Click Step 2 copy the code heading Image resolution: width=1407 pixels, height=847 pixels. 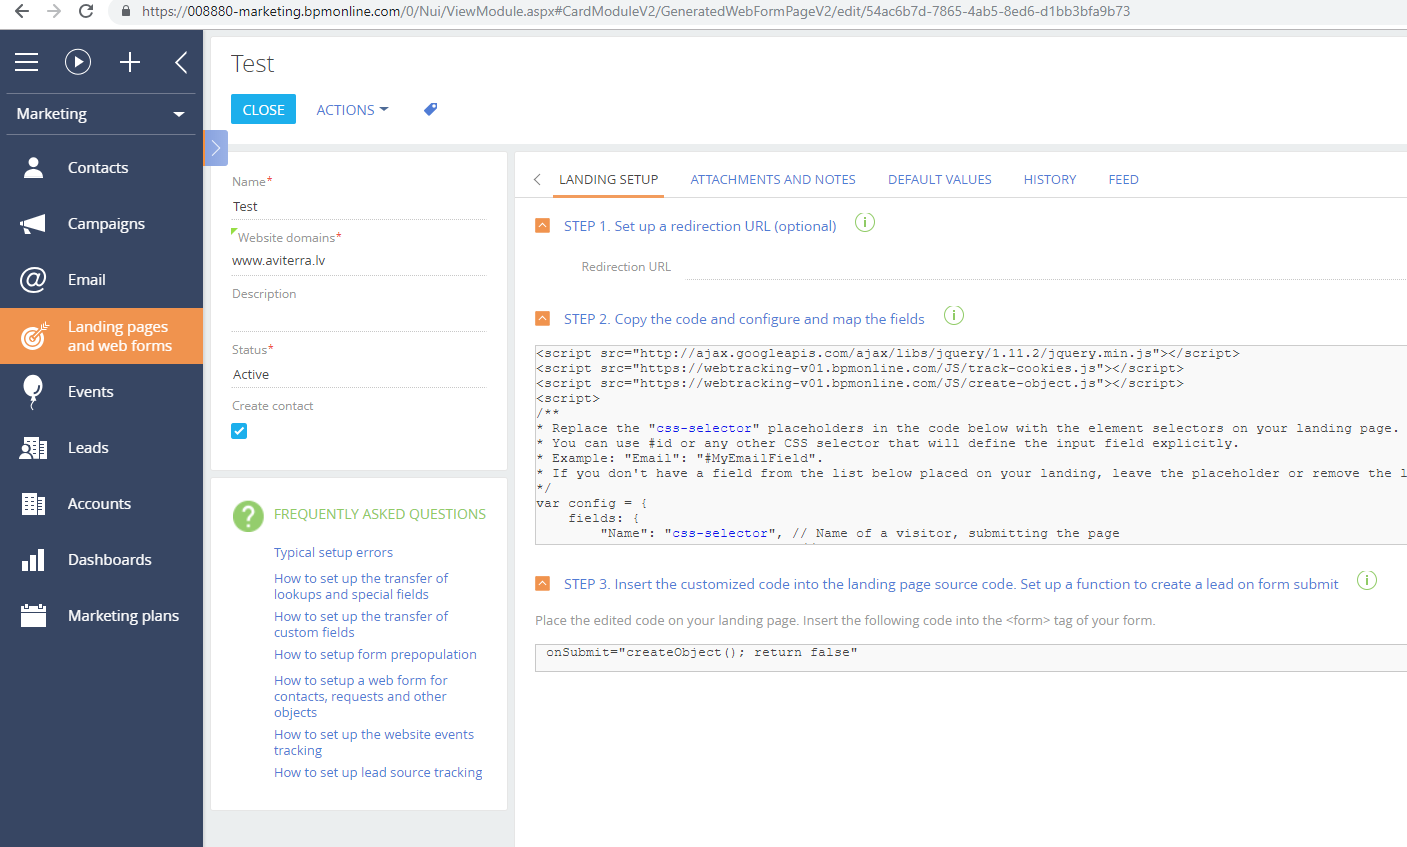[744, 319]
